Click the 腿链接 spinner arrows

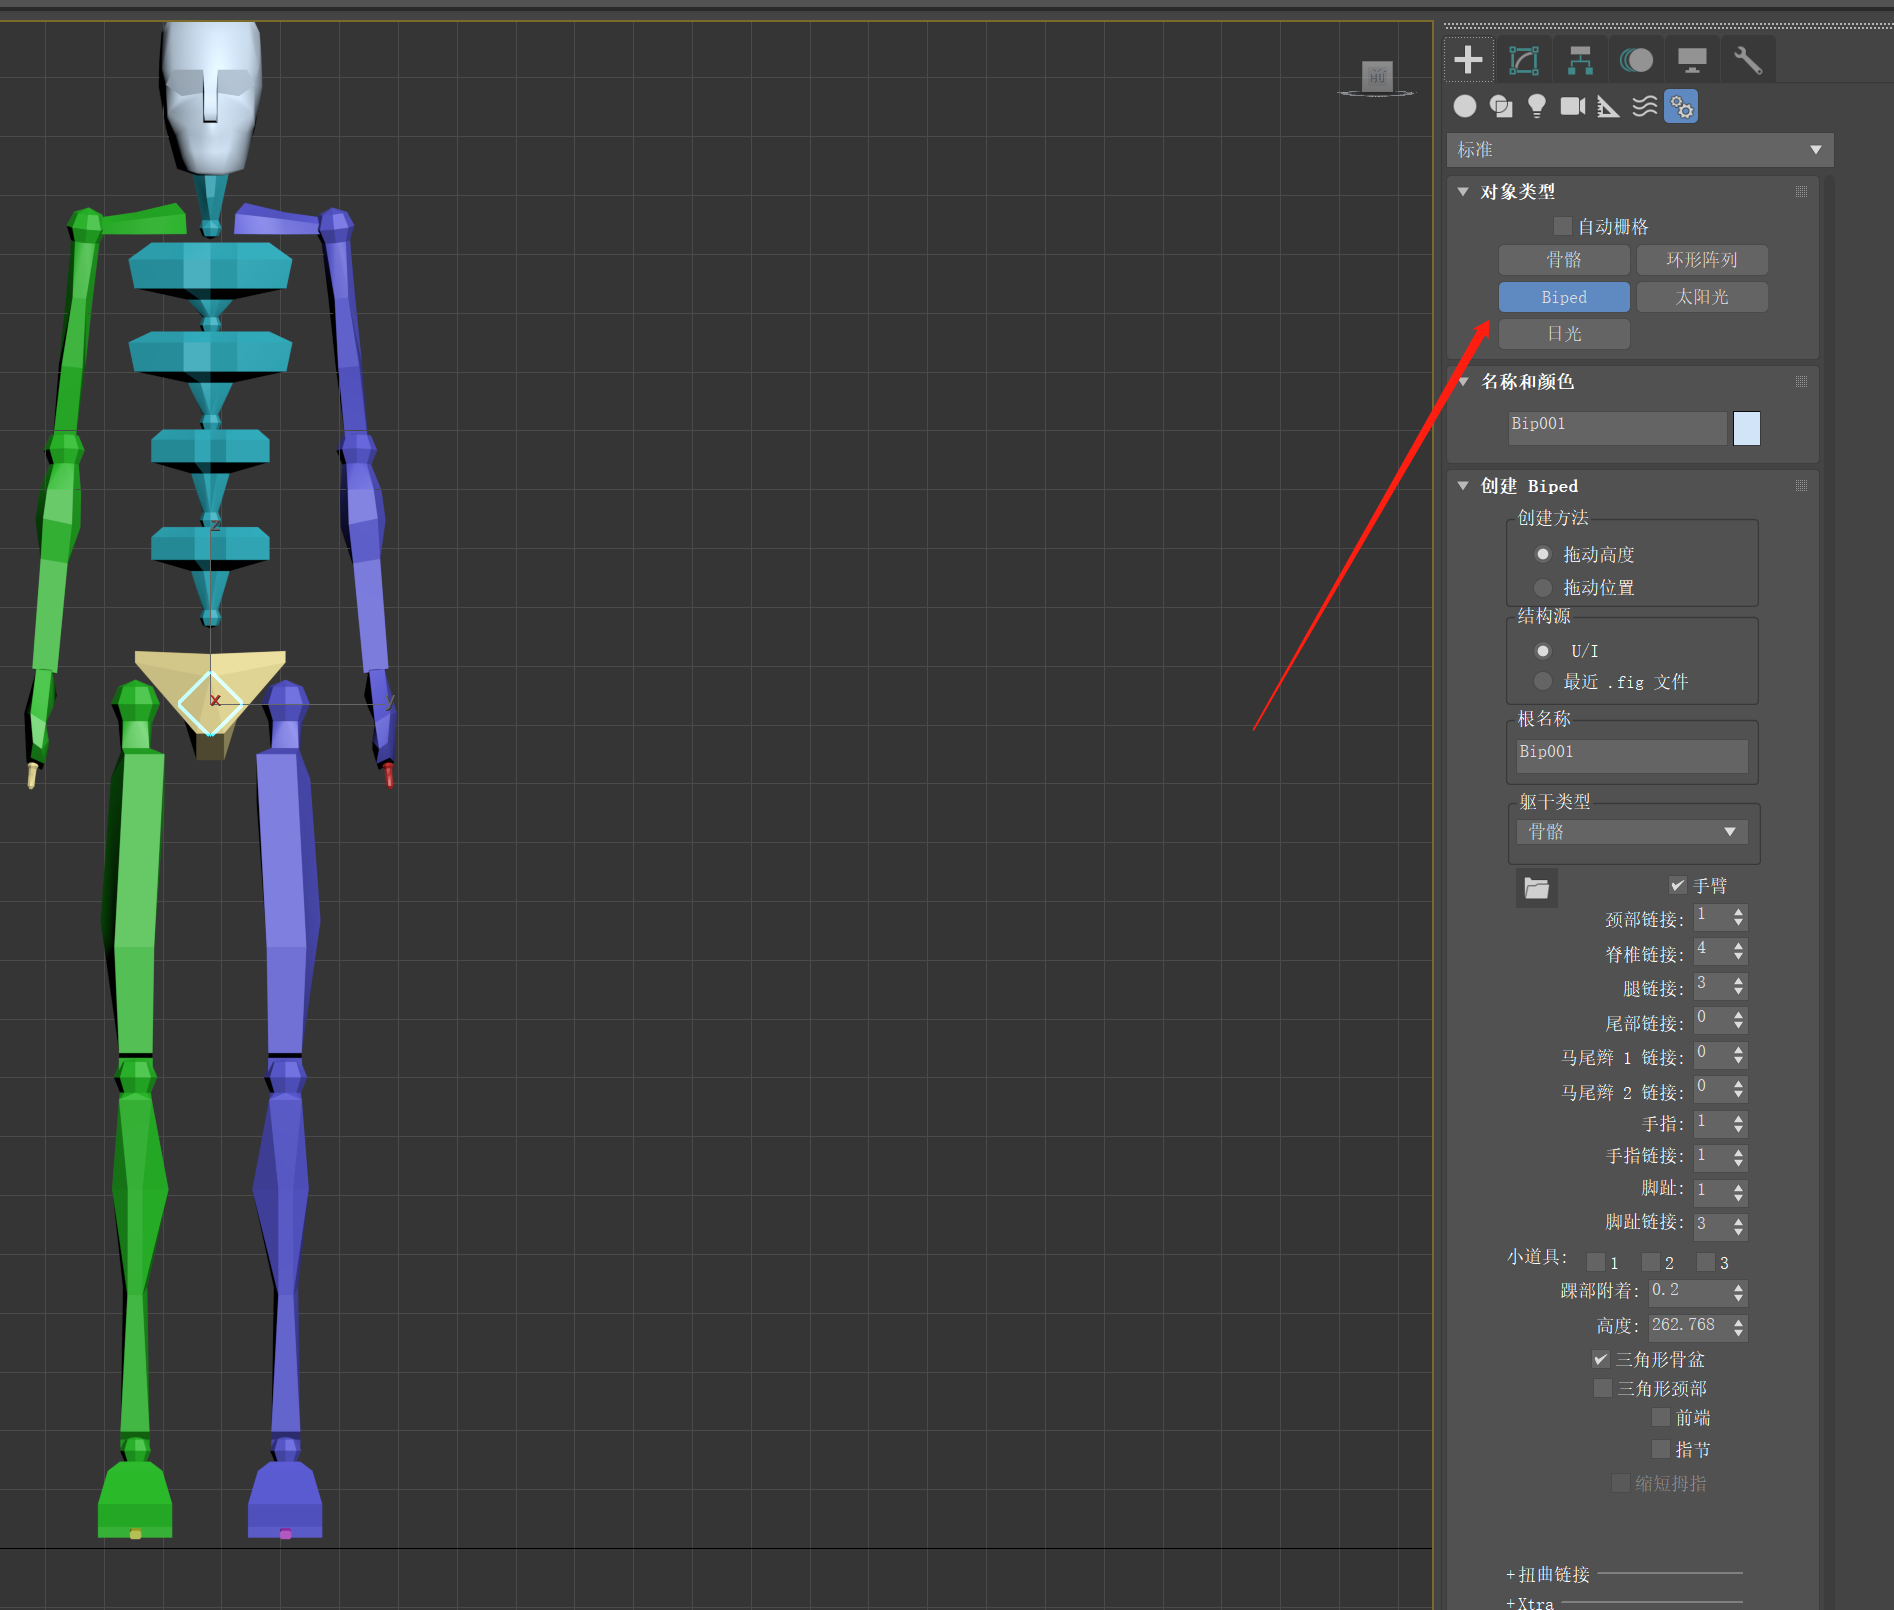click(1739, 986)
